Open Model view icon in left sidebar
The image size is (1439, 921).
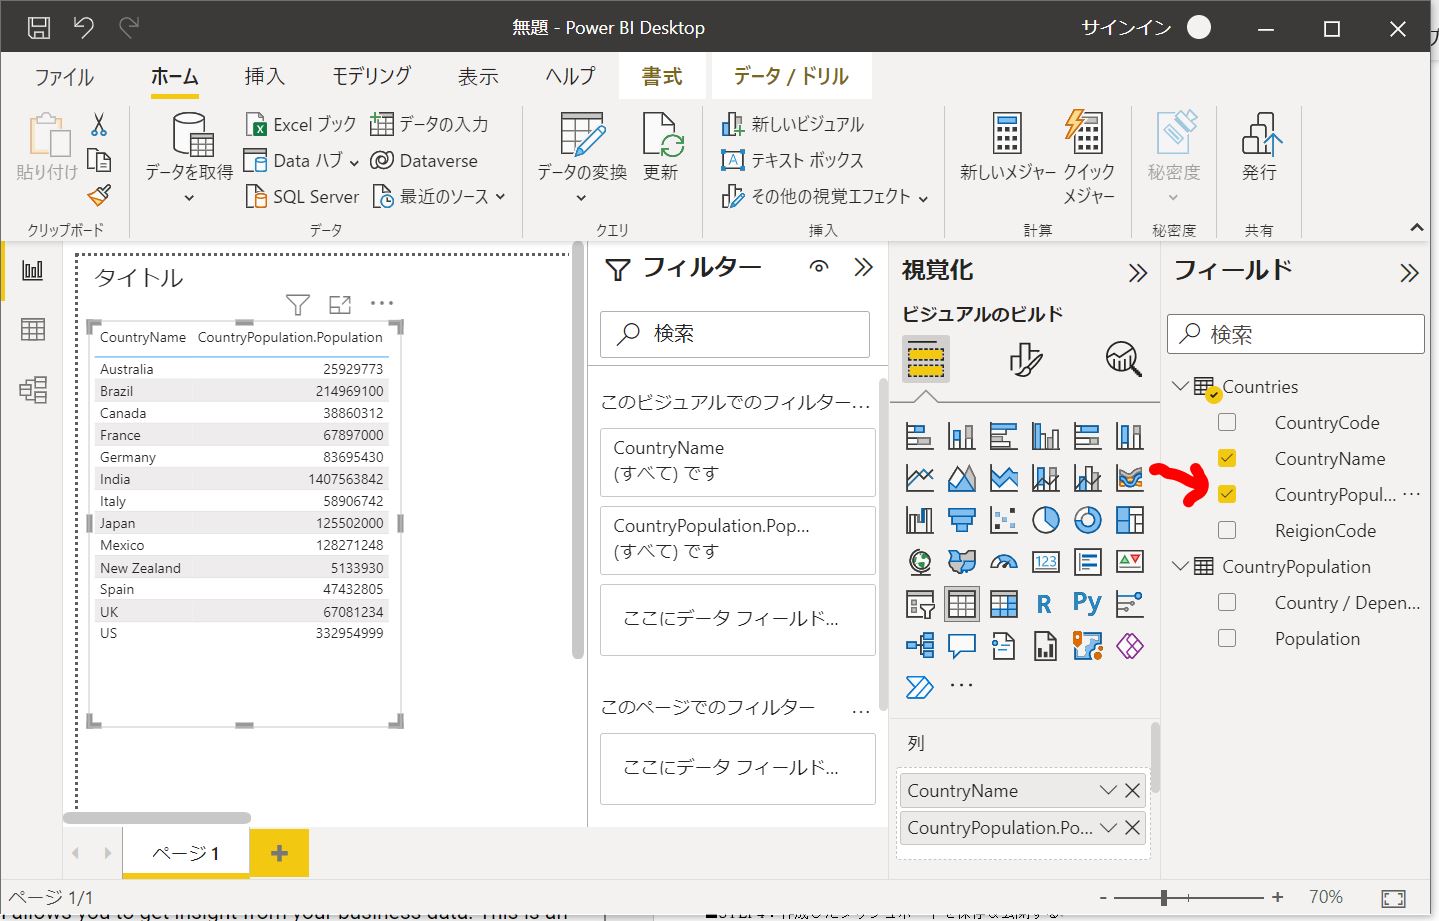[x=33, y=389]
